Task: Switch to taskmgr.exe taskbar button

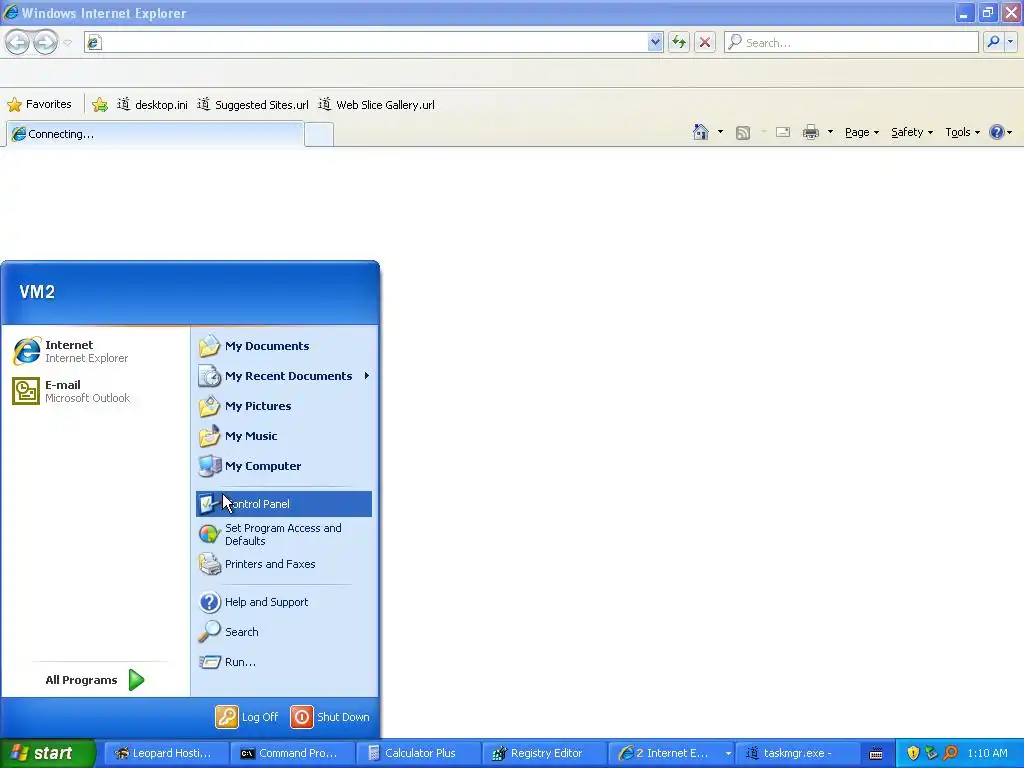Action: coord(797,754)
